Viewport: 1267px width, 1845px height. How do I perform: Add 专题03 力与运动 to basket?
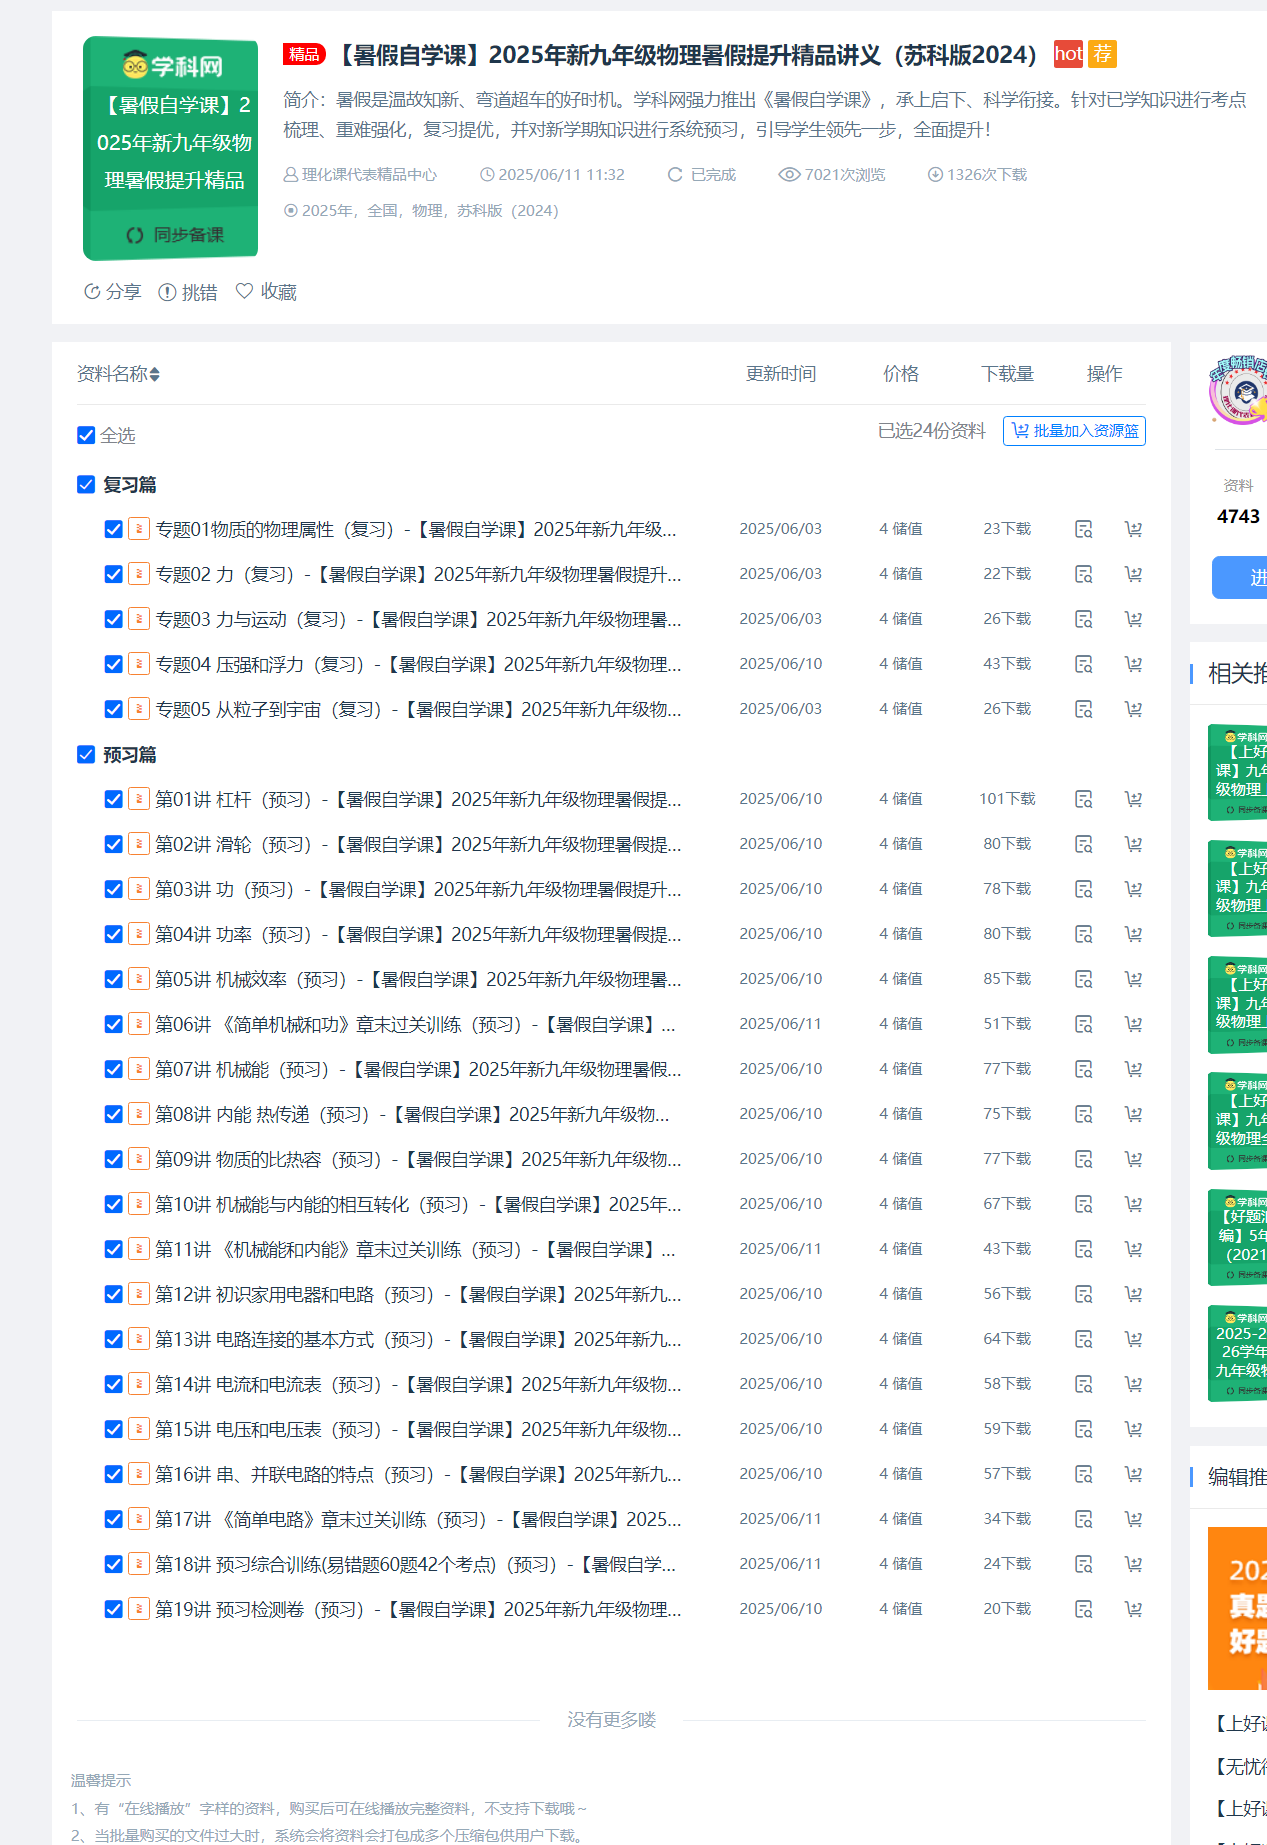tap(1133, 619)
